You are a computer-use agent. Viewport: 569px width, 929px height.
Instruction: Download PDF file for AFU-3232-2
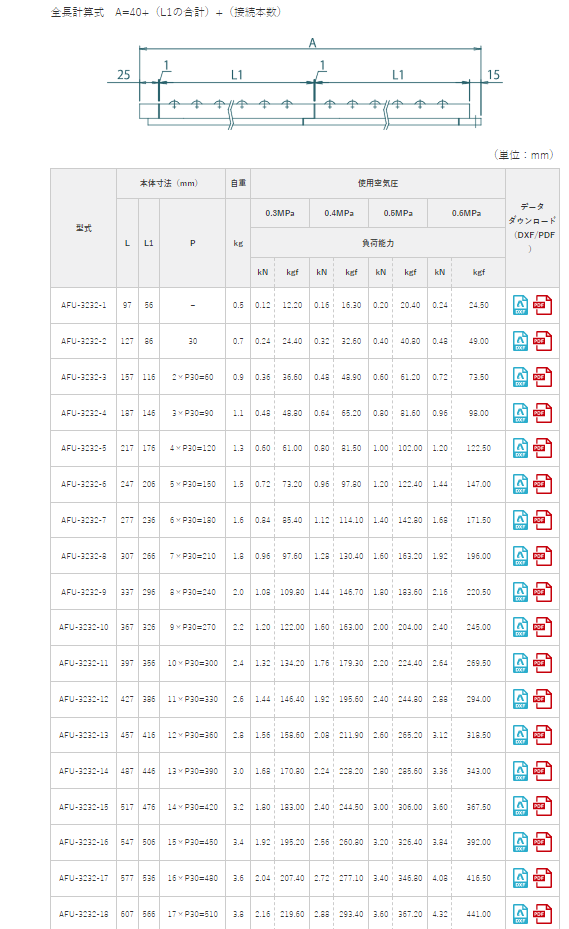pos(542,341)
